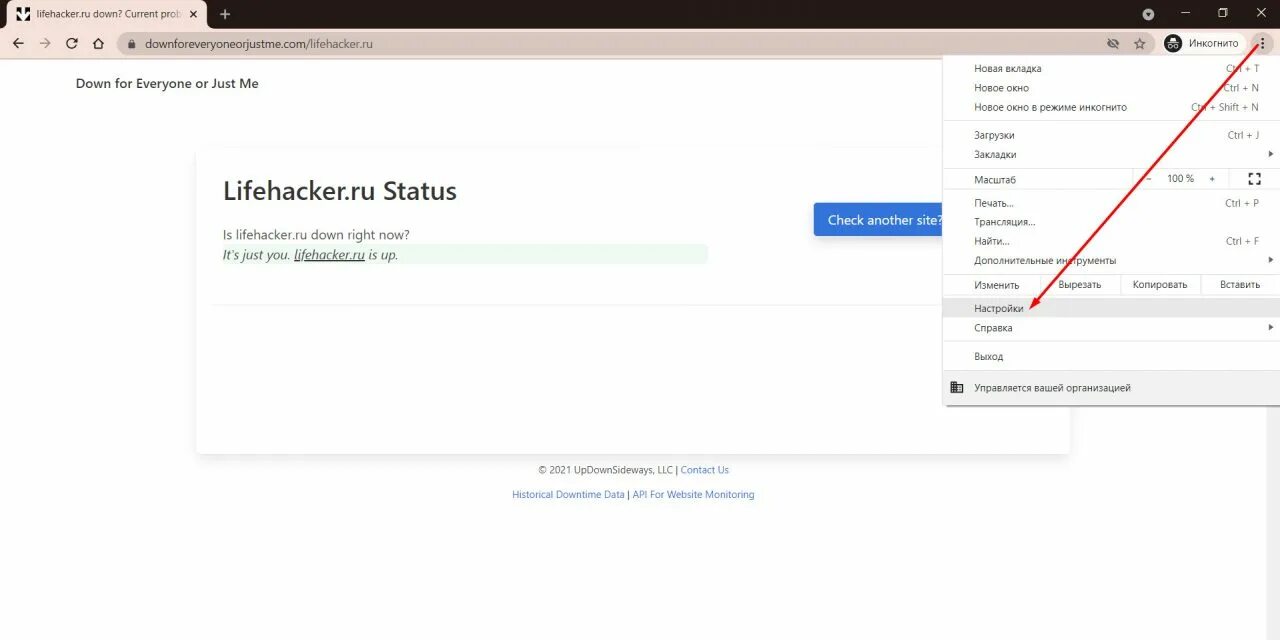This screenshot has width=1280, height=640.
Task: Click Управляется вашей организацией entry
Action: coord(1111,387)
